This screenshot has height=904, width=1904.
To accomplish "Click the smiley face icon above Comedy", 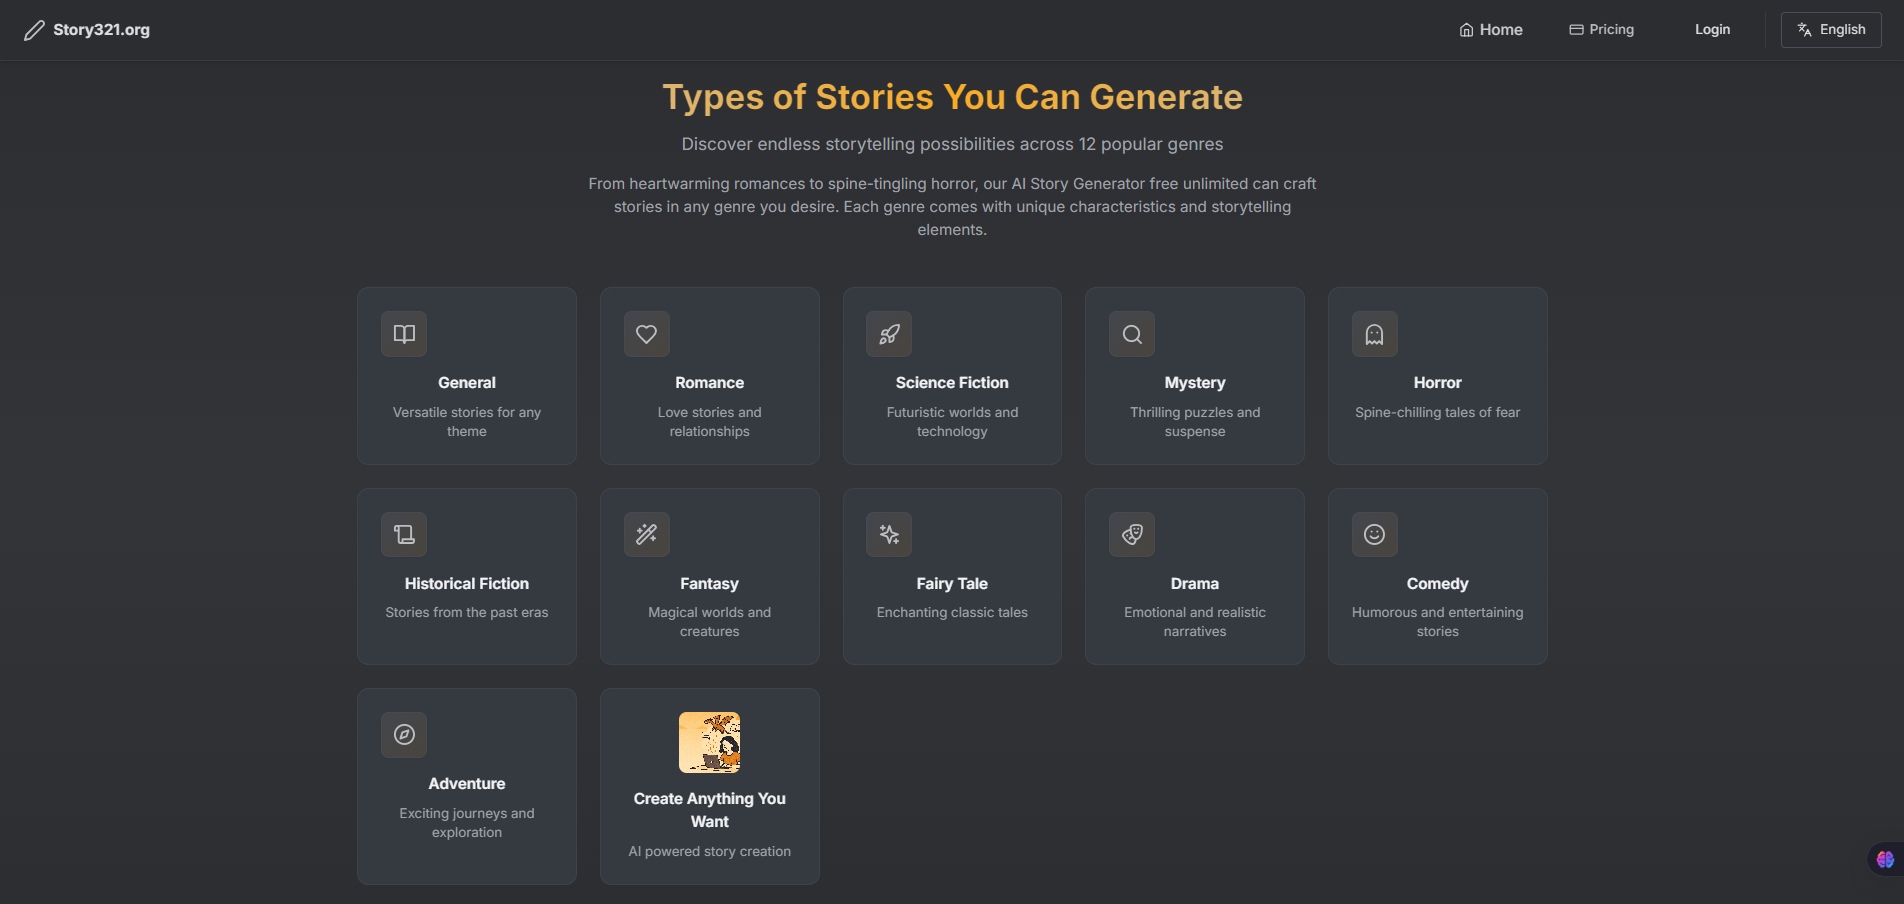I will point(1374,534).
